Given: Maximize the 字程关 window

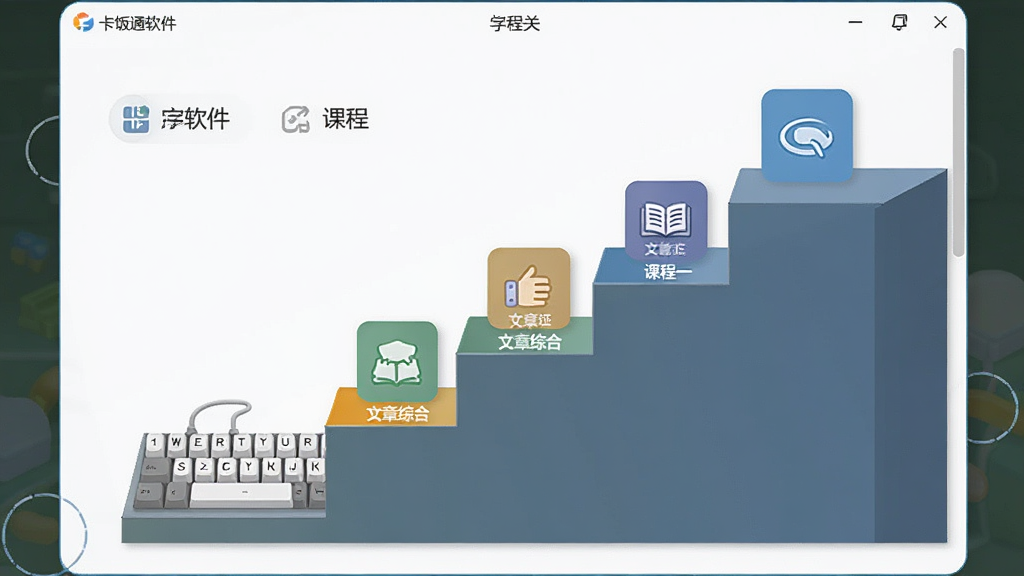Looking at the screenshot, I should click(x=899, y=22).
